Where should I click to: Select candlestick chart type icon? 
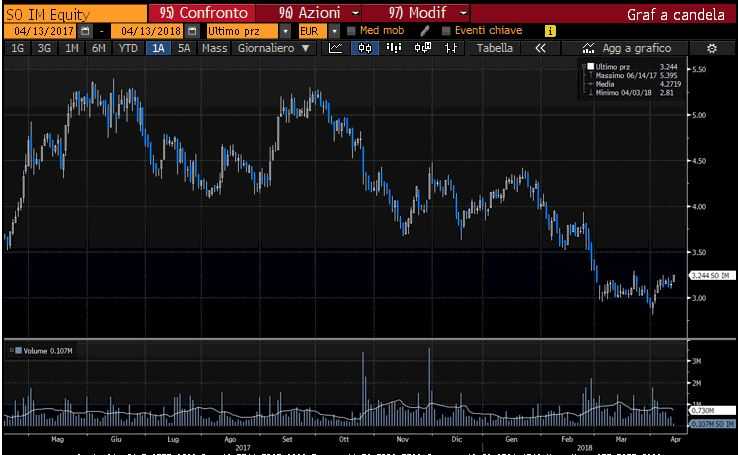(365, 48)
